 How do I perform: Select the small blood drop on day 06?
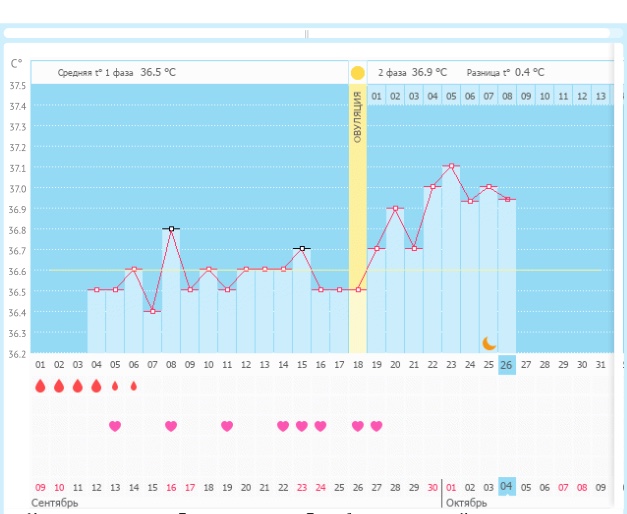click(x=133, y=385)
